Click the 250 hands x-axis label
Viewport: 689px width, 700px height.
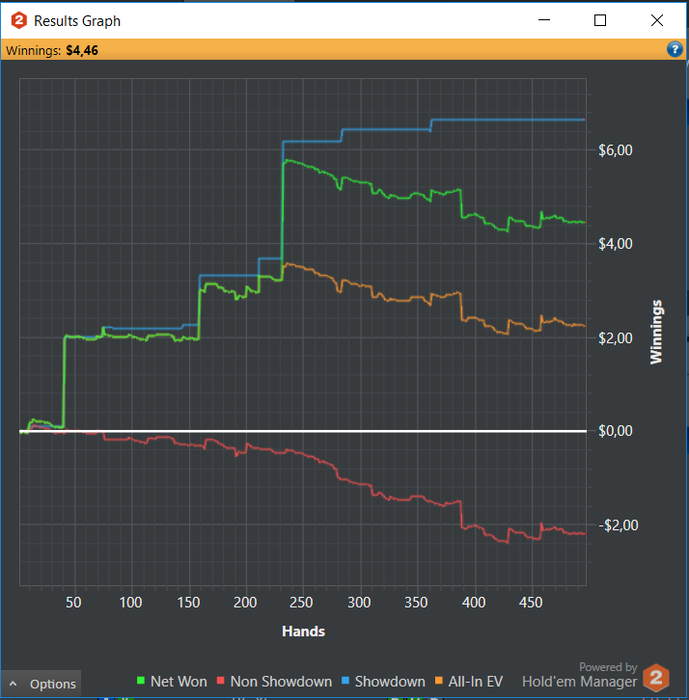[x=301, y=603]
